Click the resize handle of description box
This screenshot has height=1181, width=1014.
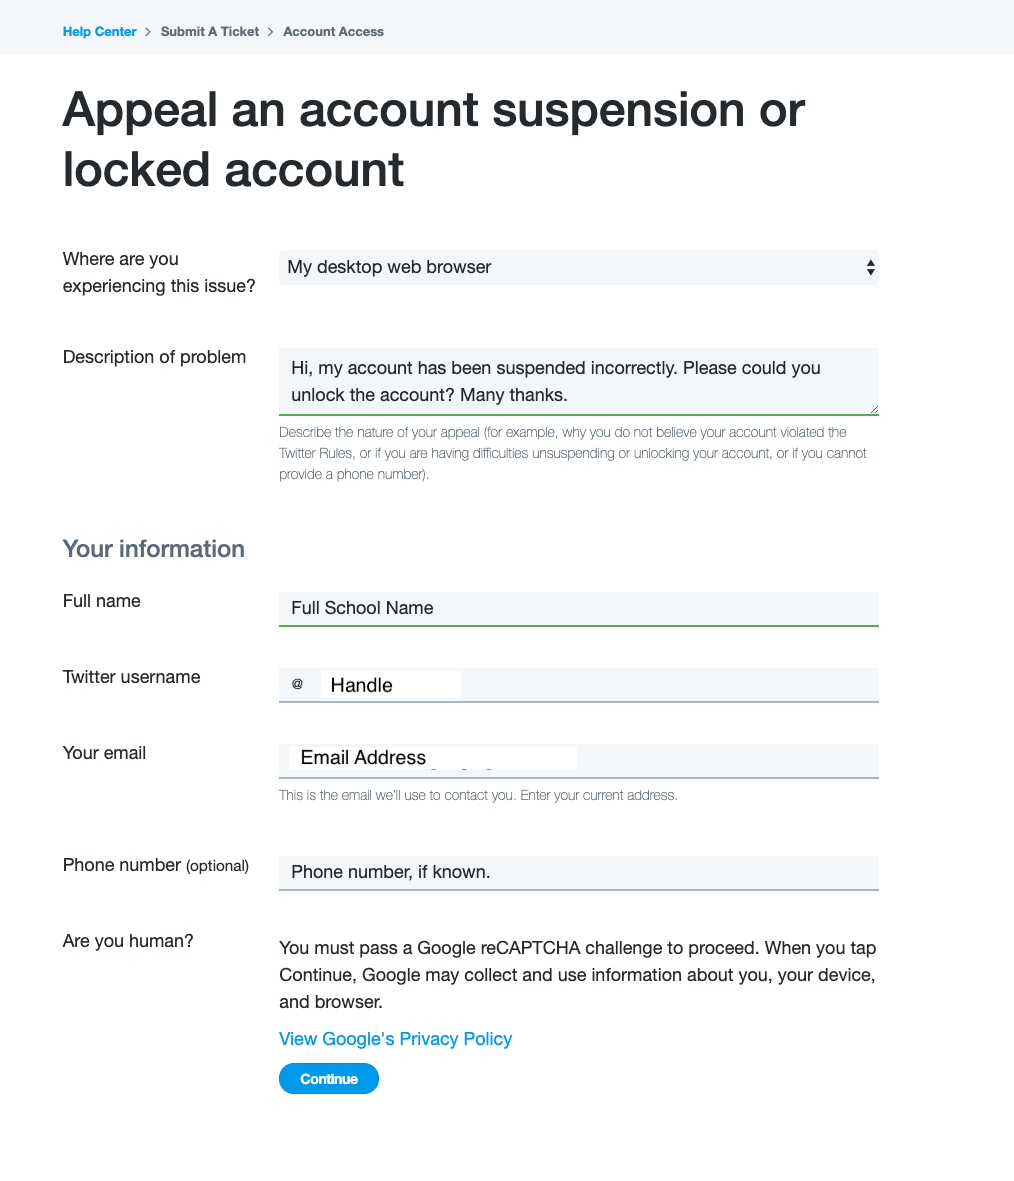(x=874, y=409)
